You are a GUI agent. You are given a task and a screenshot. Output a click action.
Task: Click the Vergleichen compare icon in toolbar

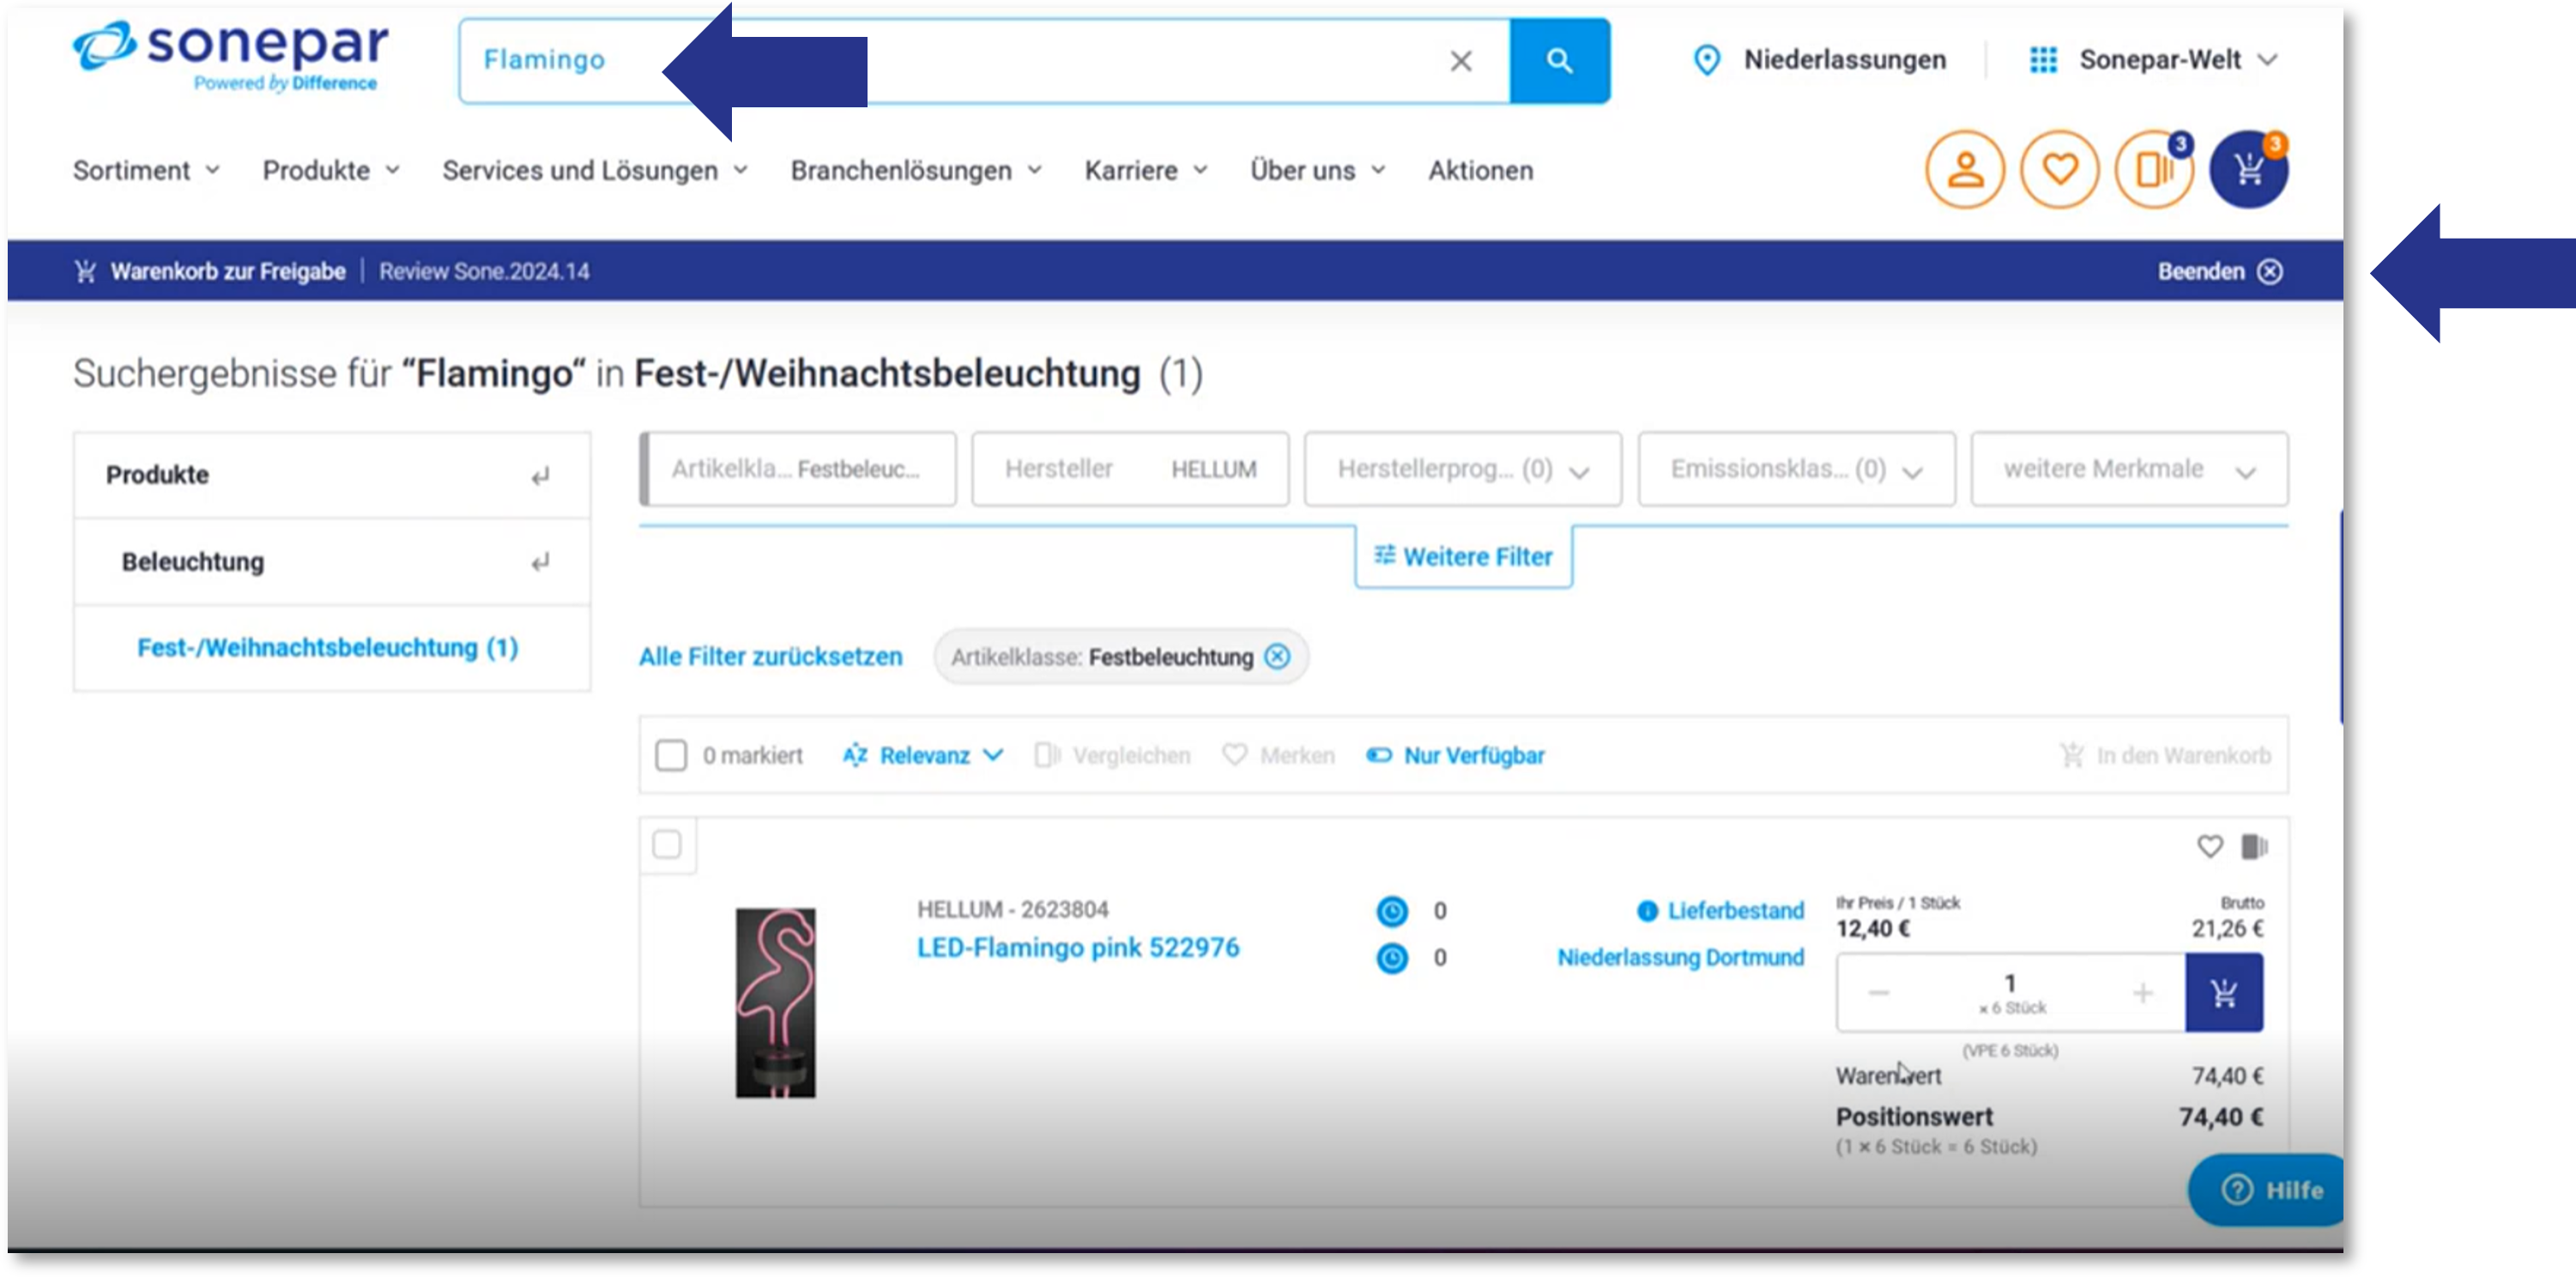click(1047, 754)
